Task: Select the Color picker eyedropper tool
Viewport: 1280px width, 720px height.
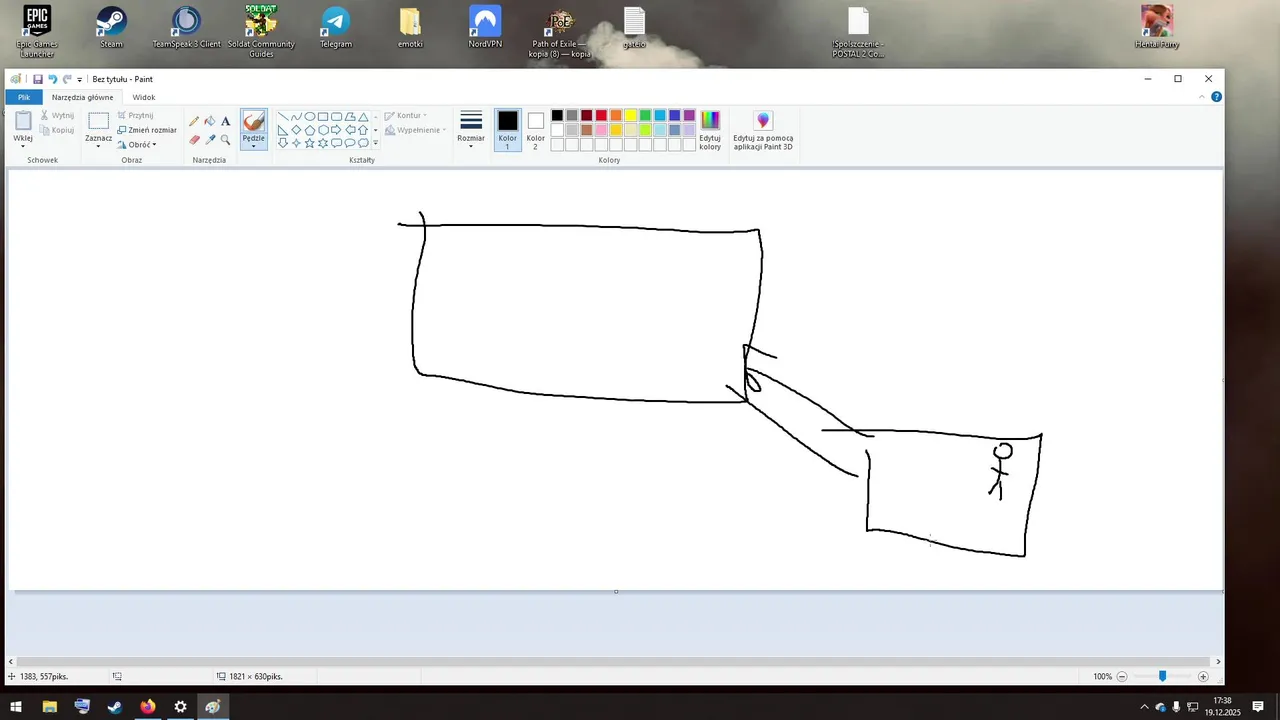Action: 210,140
